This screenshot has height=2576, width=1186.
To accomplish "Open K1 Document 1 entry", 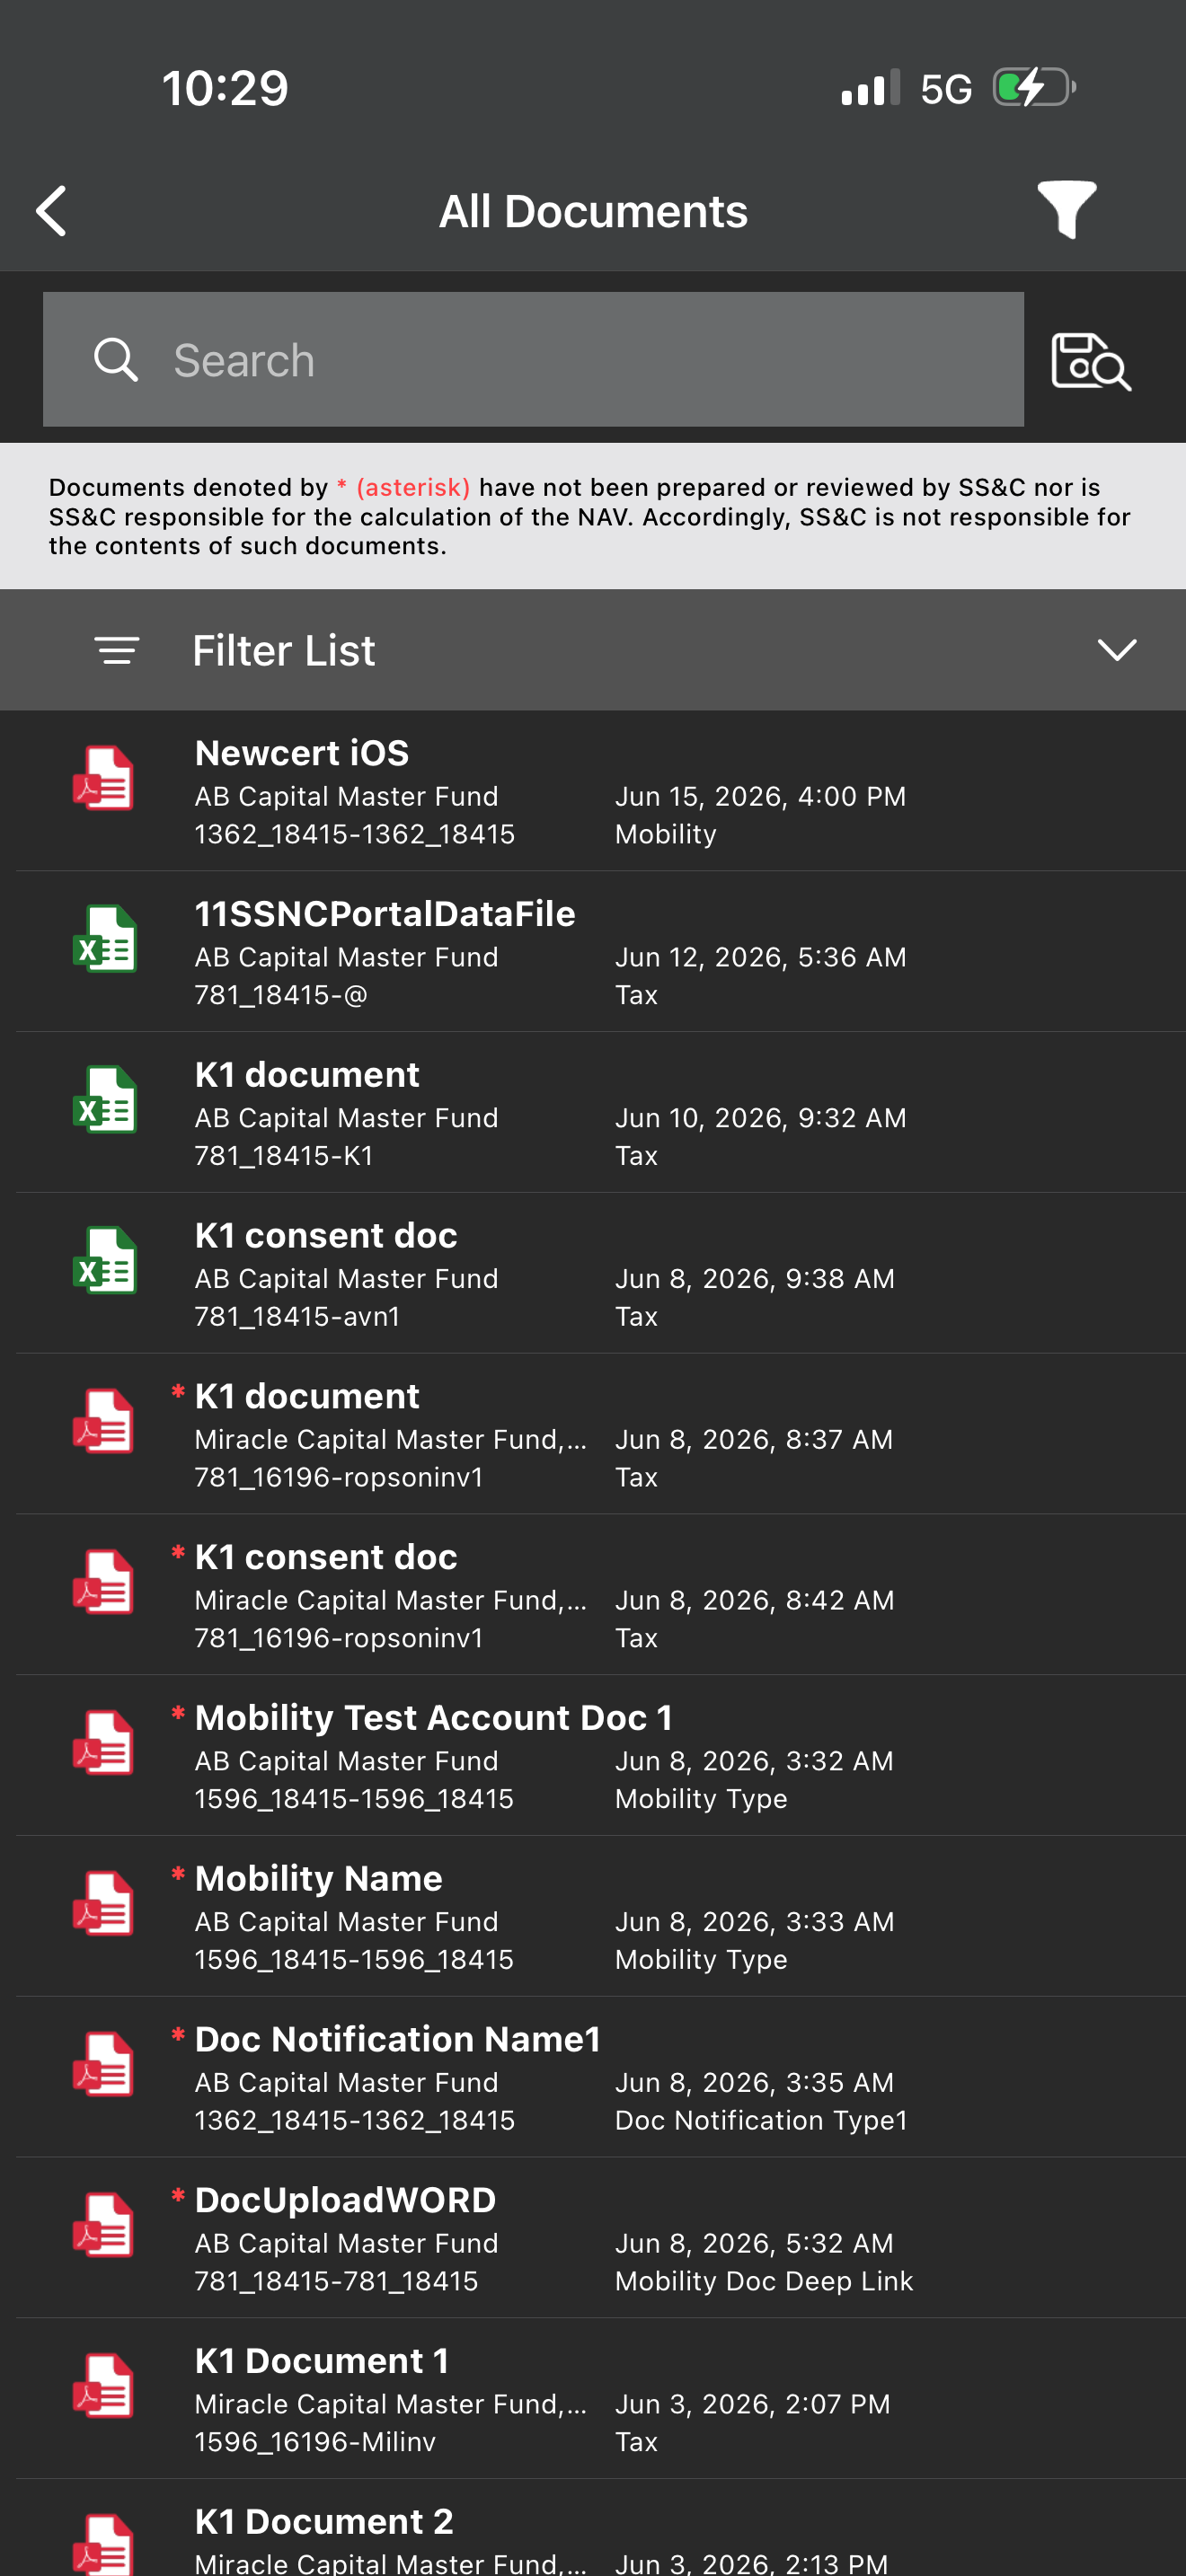I will pos(593,2399).
